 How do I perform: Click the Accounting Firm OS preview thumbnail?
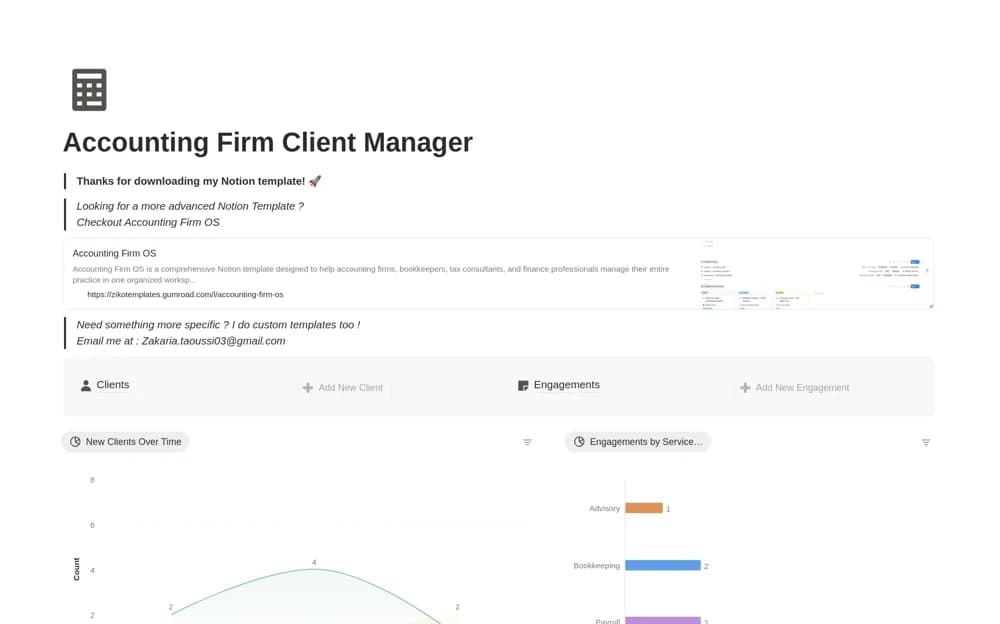814,274
